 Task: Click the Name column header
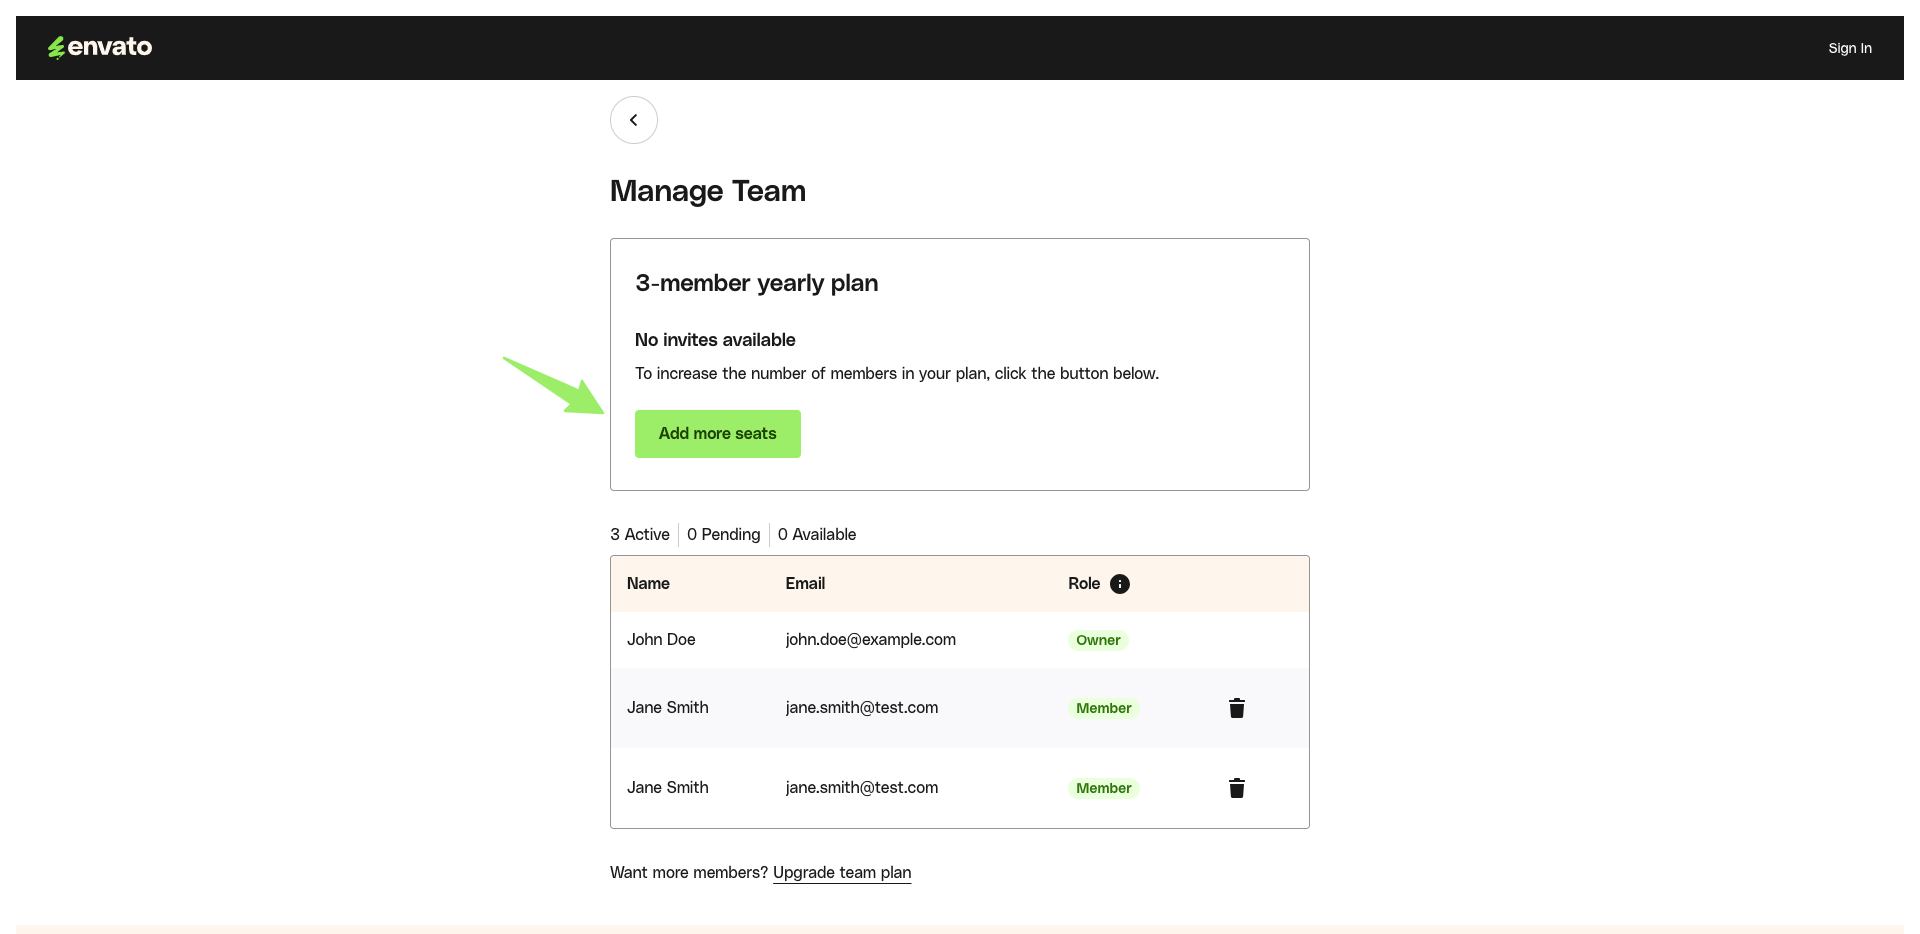pos(648,583)
